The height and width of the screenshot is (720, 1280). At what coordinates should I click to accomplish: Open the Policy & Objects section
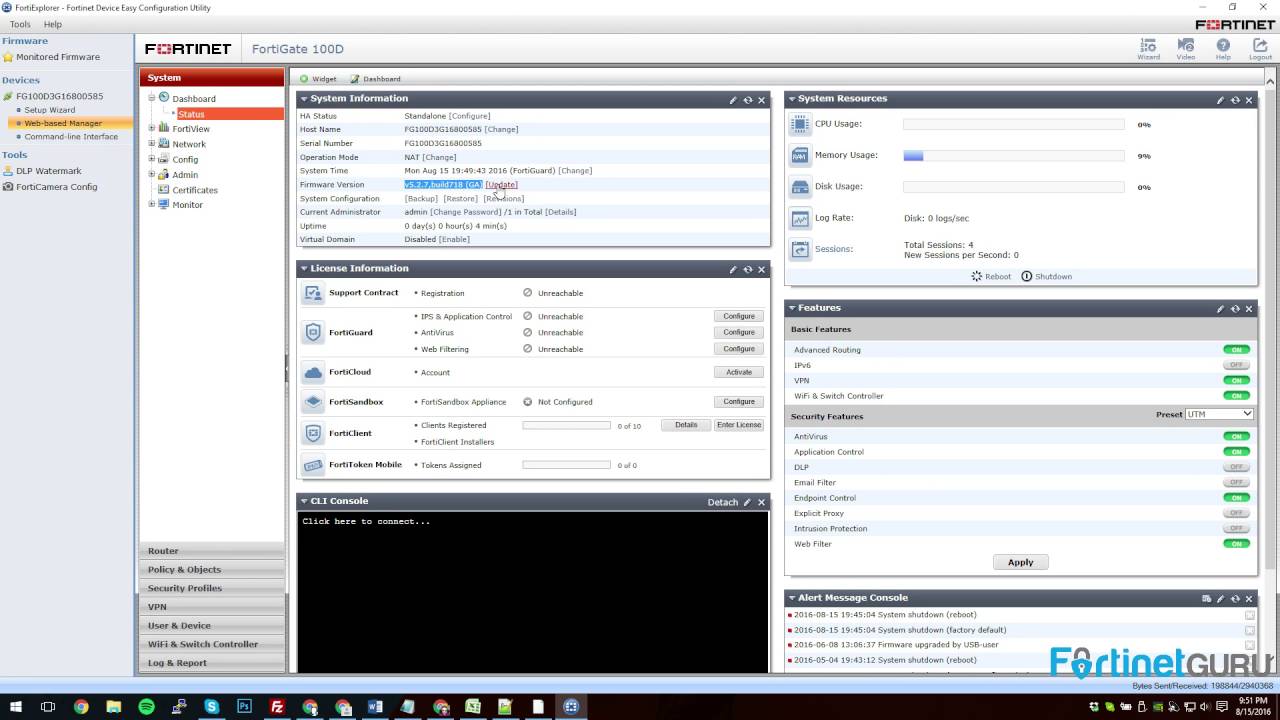click(x=212, y=569)
